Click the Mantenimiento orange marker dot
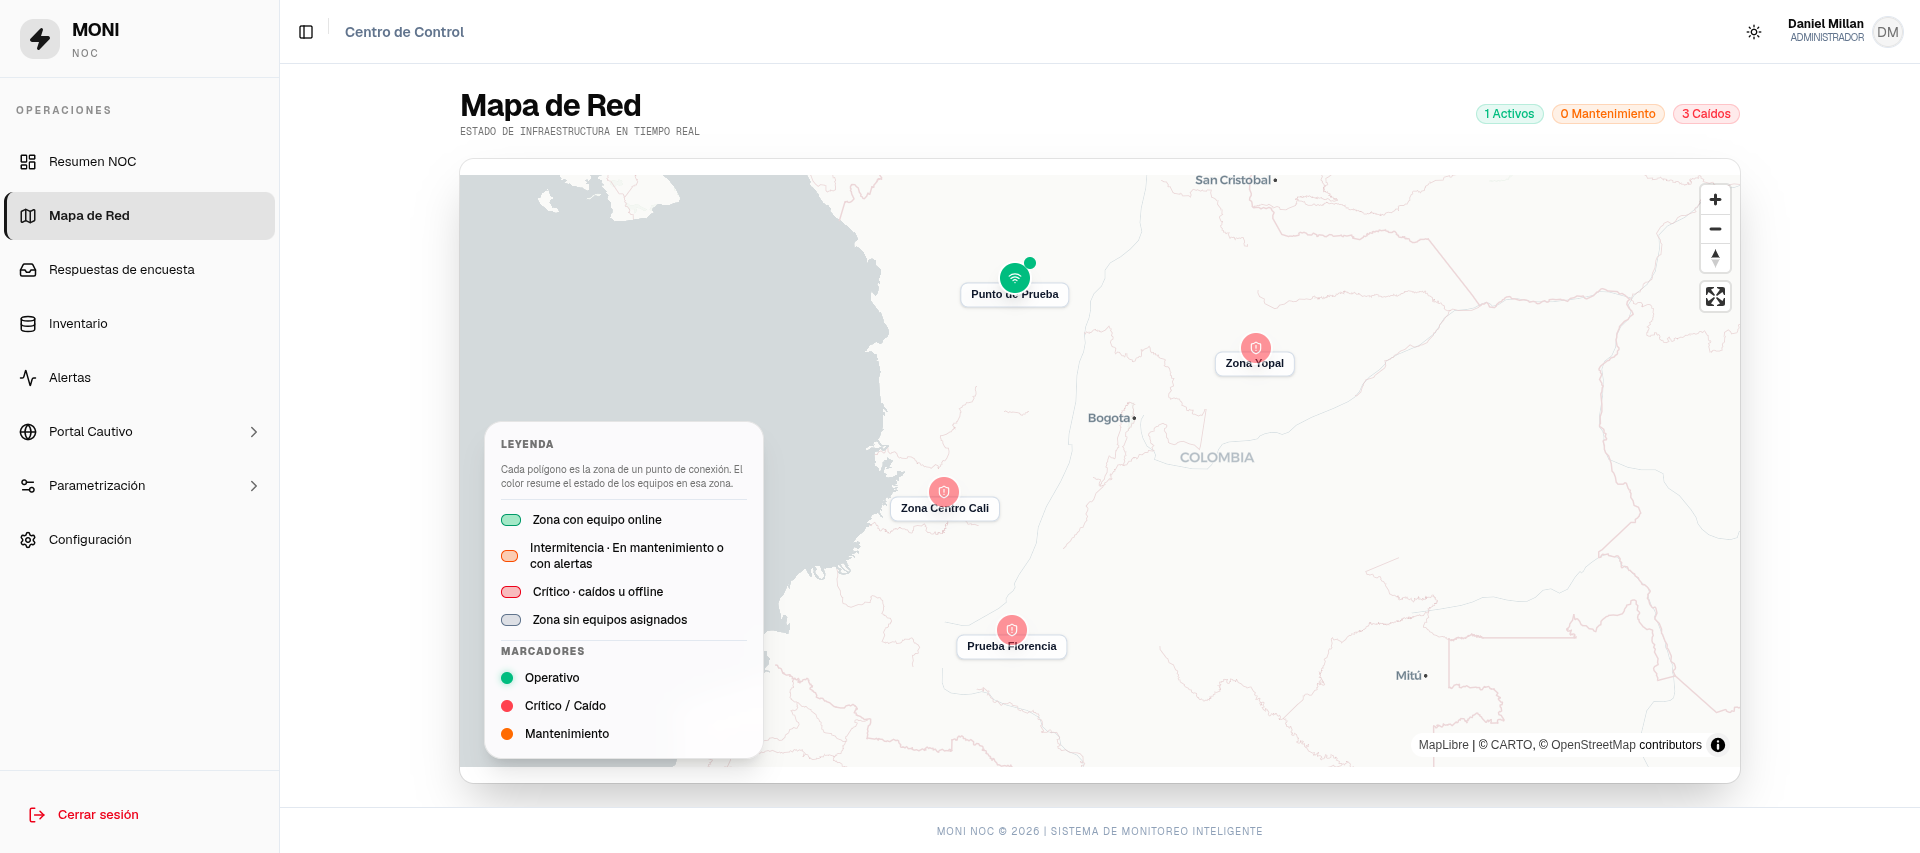Viewport: 1920px width, 853px height. point(507,734)
